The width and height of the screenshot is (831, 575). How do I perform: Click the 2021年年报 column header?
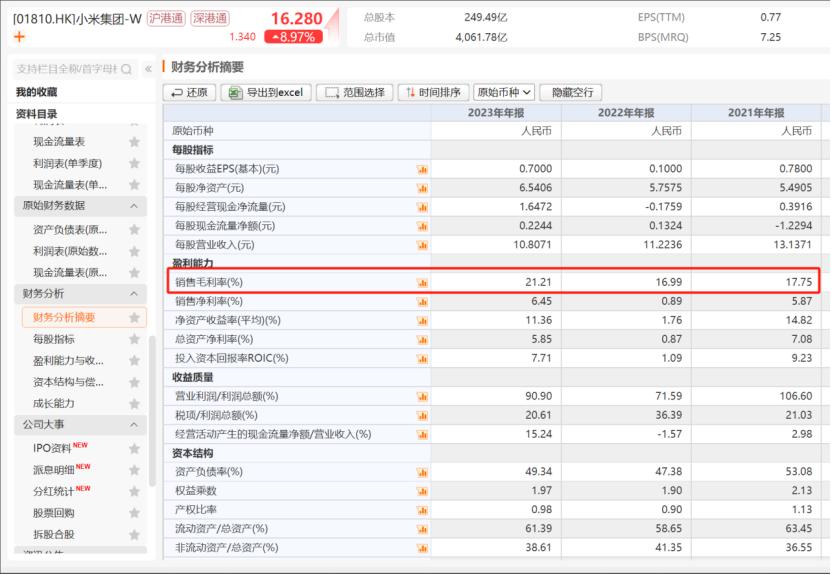(x=756, y=113)
